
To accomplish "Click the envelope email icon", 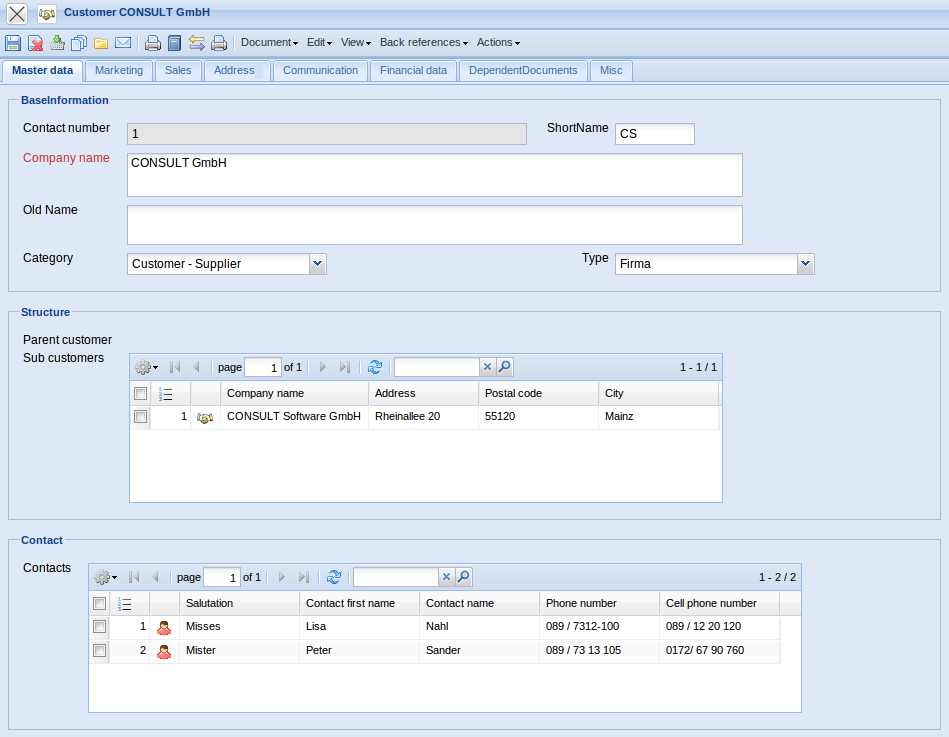I will (123, 43).
